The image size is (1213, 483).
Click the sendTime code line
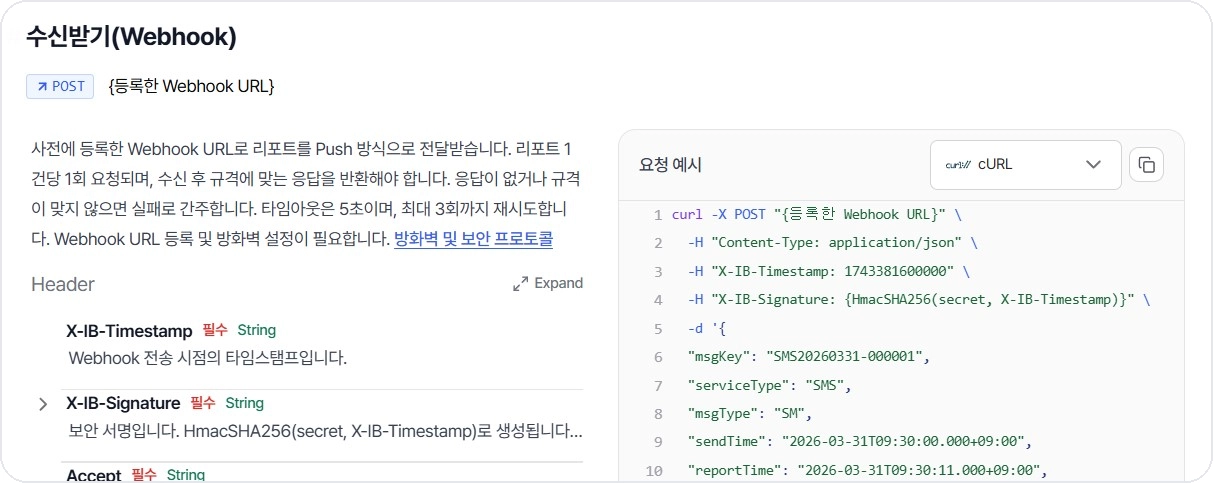(x=859, y=441)
